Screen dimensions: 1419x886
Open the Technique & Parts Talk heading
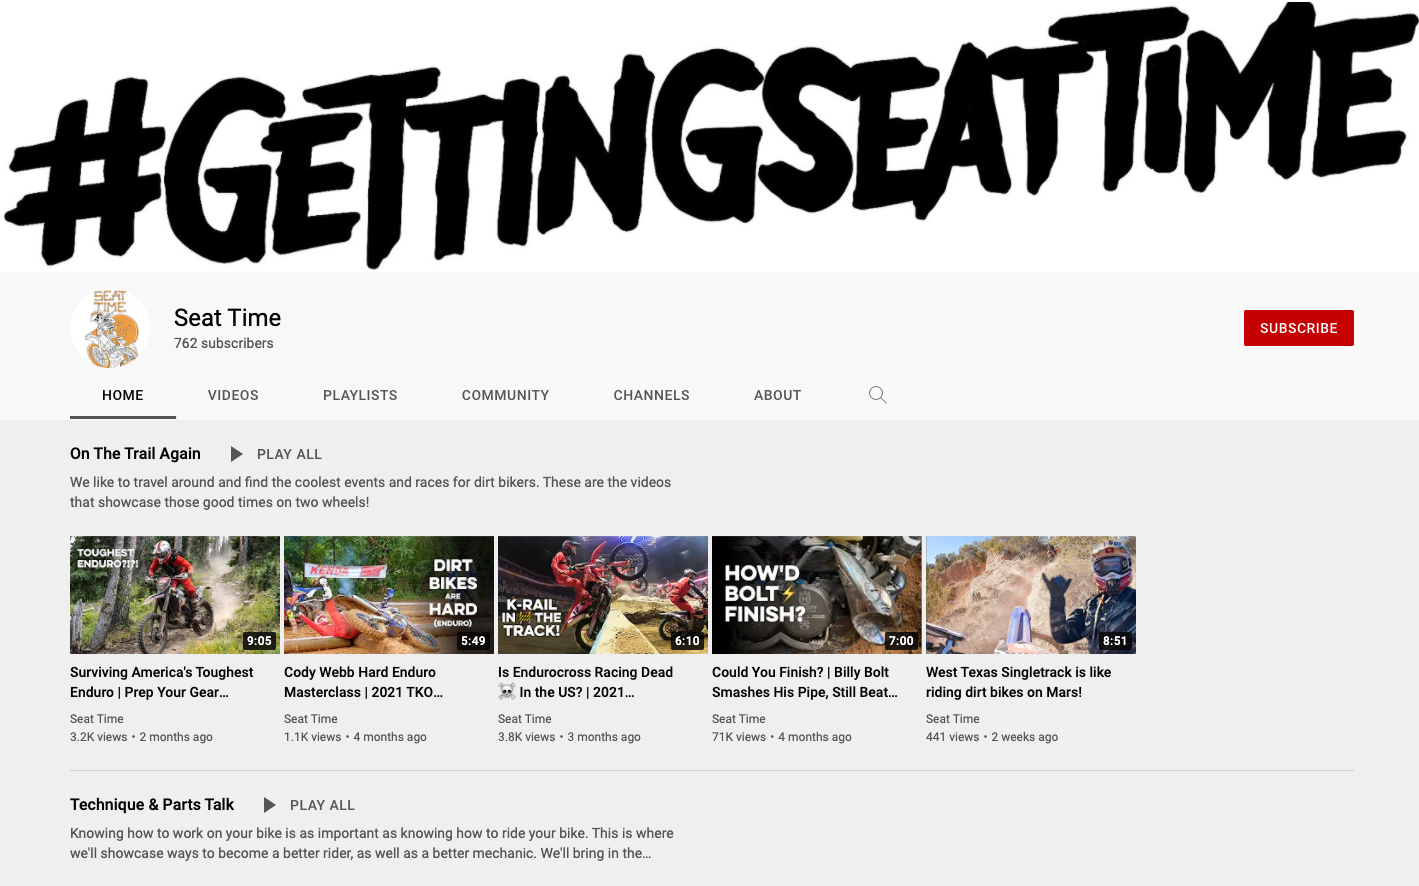pos(152,805)
